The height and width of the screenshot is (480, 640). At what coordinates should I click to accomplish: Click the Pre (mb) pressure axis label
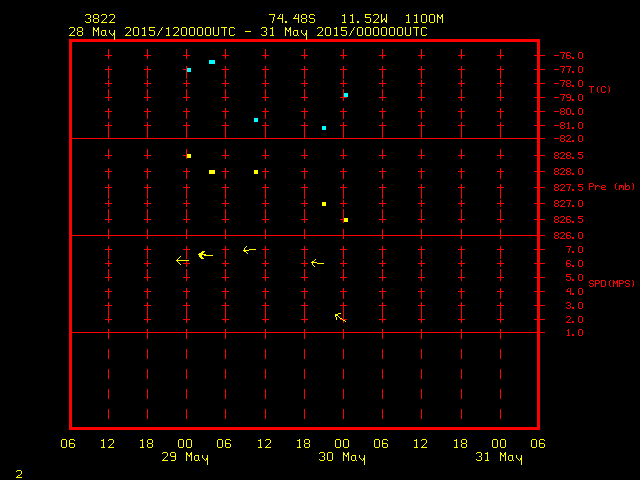pyautogui.click(x=611, y=187)
